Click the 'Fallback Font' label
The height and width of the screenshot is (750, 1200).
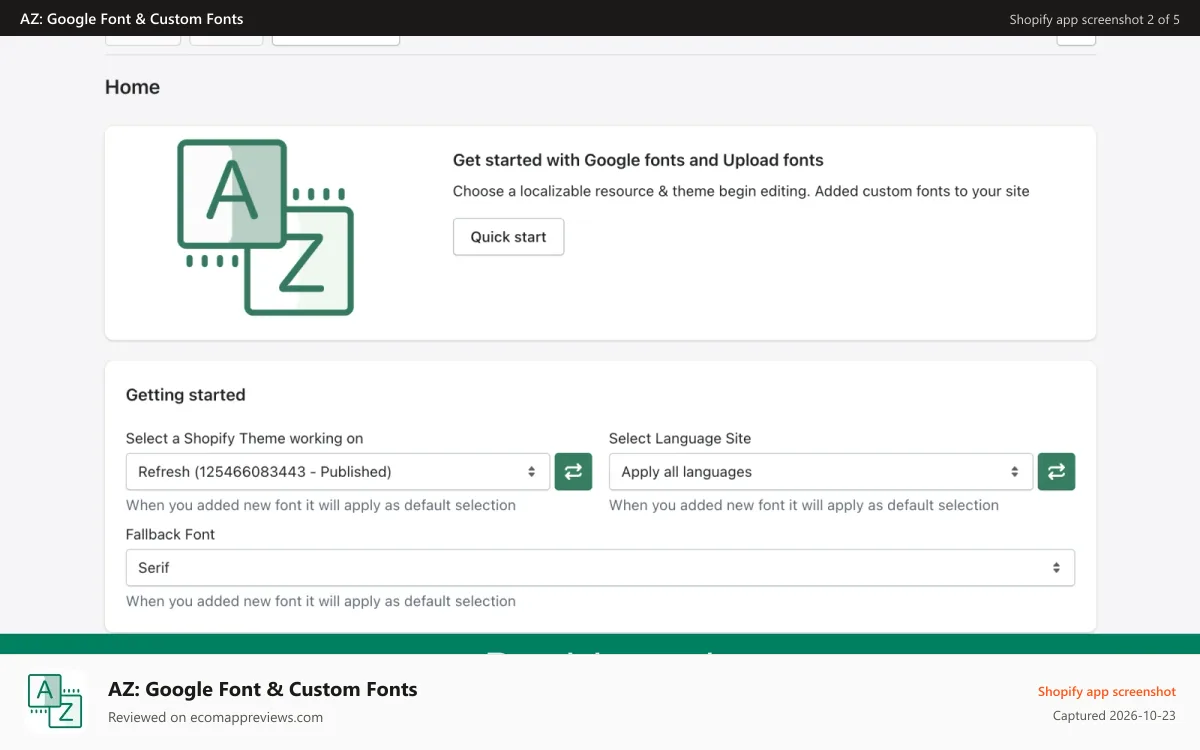pyautogui.click(x=170, y=534)
